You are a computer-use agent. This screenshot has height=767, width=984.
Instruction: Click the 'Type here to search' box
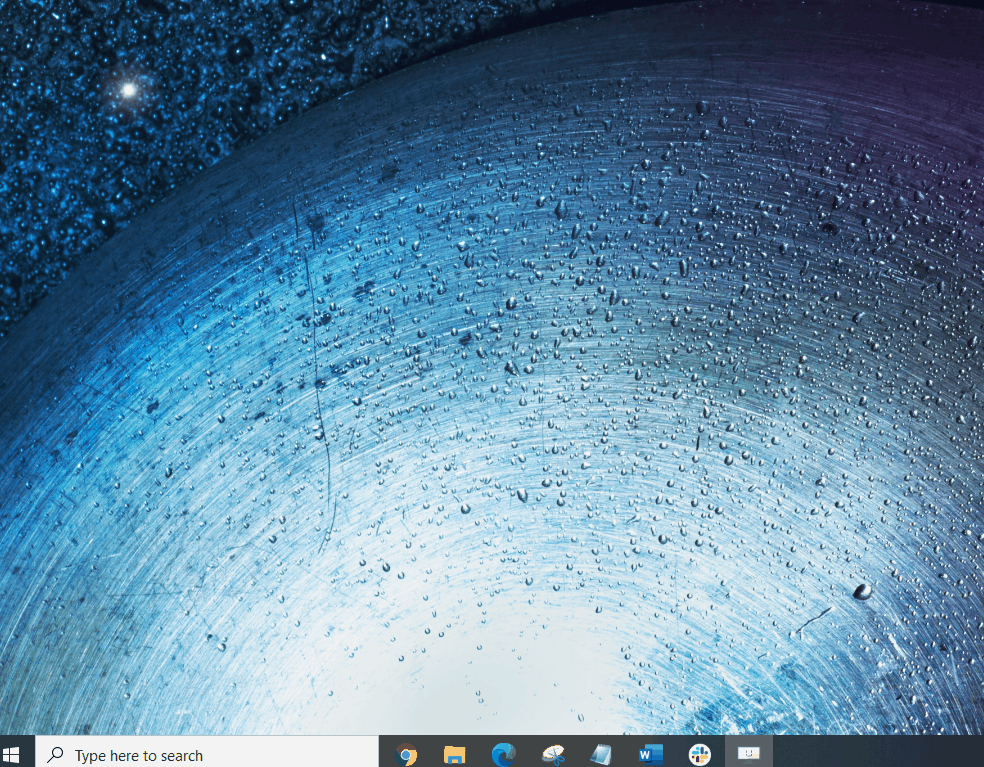point(207,753)
